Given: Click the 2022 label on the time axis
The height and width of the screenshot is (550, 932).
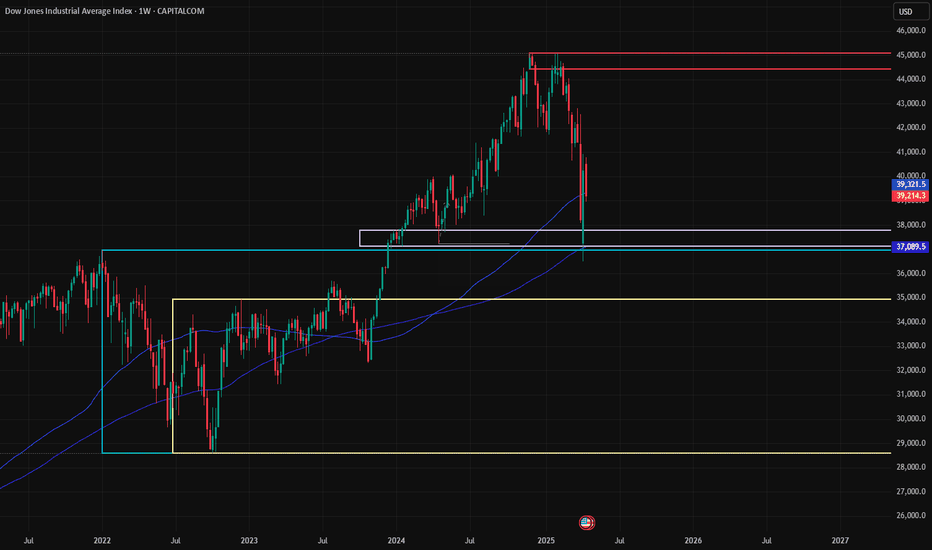Looking at the screenshot, I should tap(102, 540).
